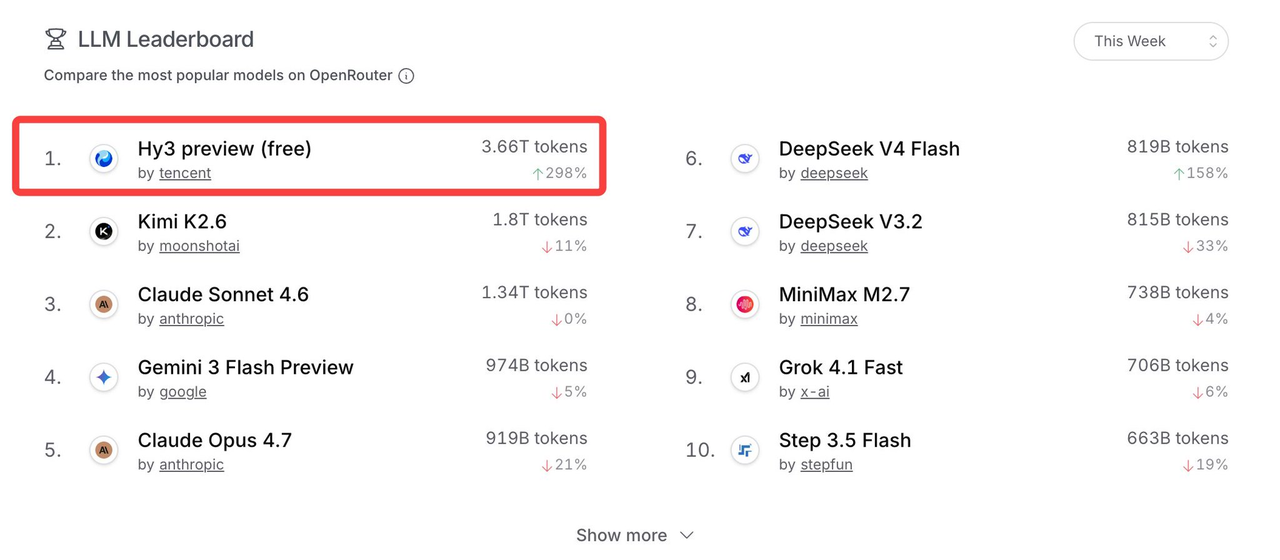
Task: Visit the anthropic link under Claude Sonnet 4.6
Action: [x=191, y=319]
